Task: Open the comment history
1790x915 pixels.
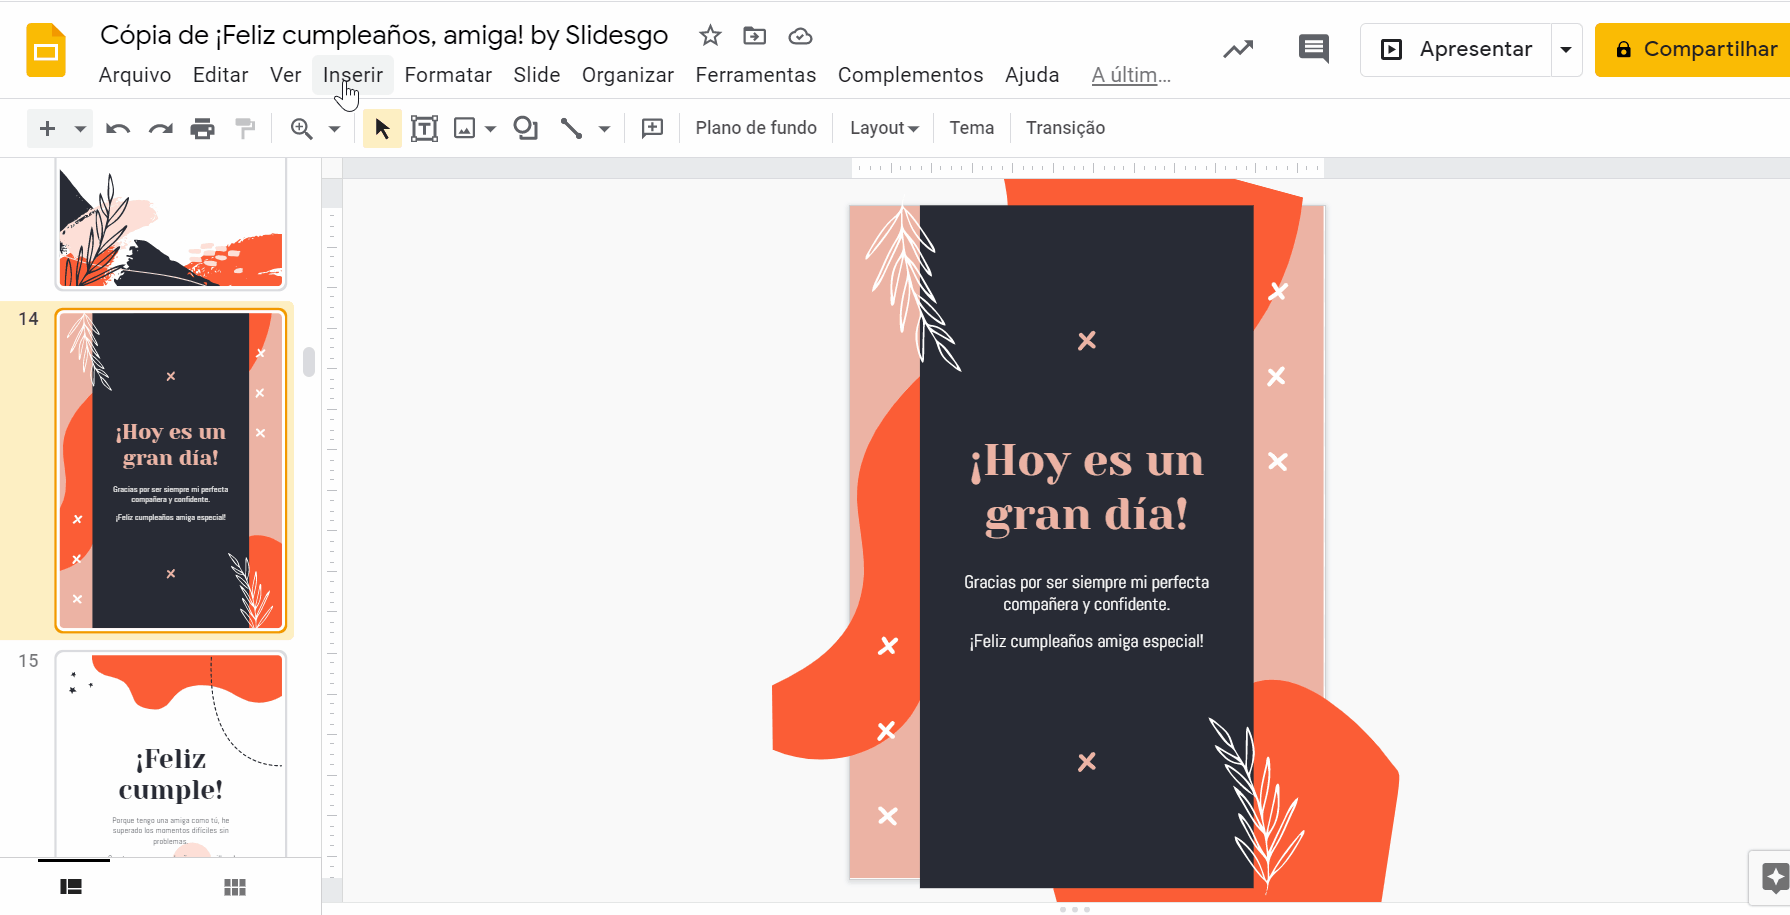Action: click(x=1314, y=49)
